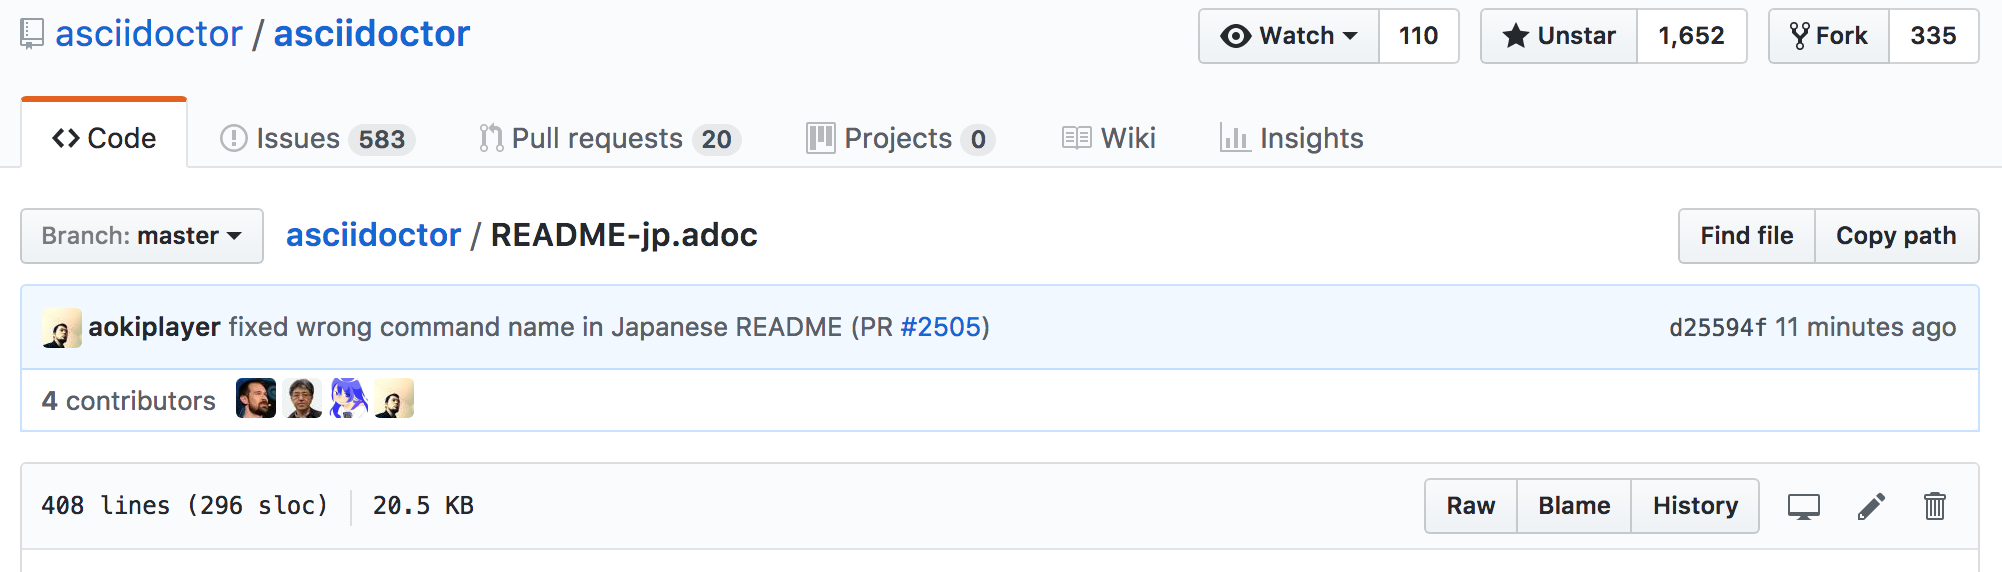Image resolution: width=2002 pixels, height=572 pixels.
Task: View the Raw file
Action: click(x=1471, y=506)
